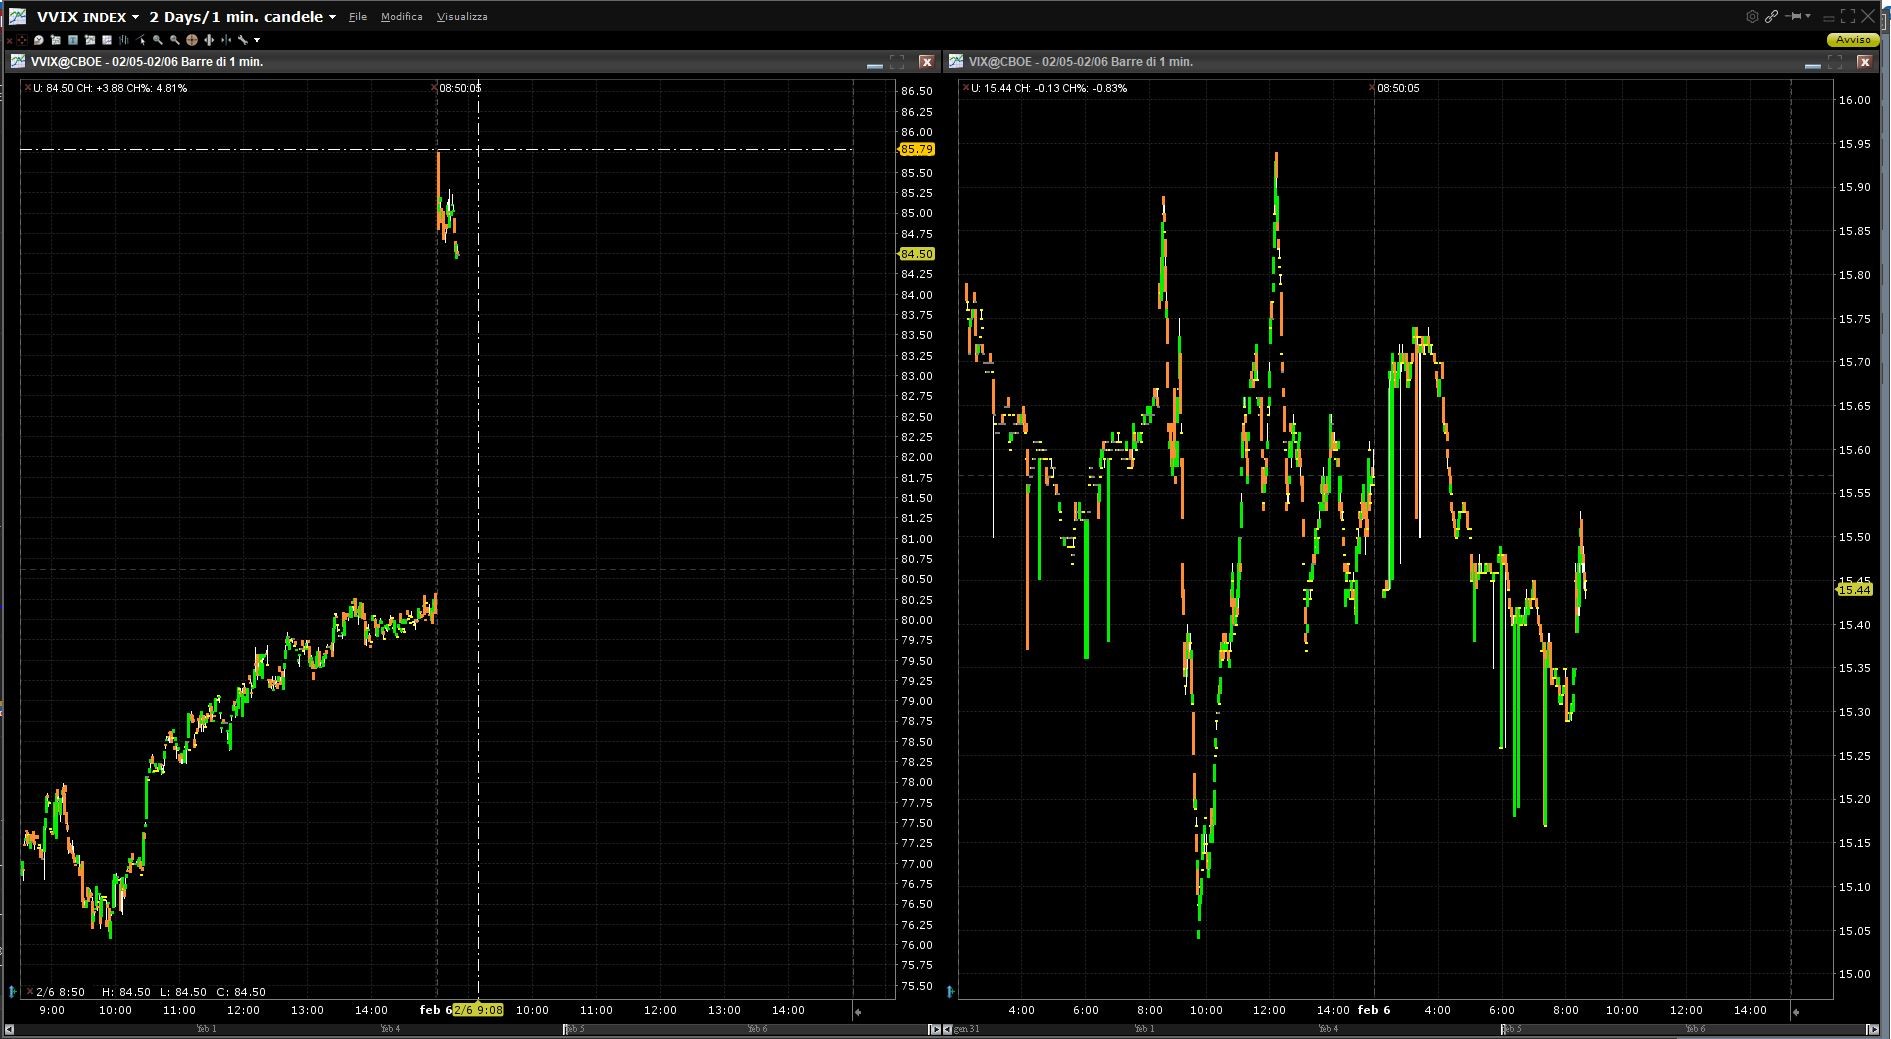The image size is (1891, 1039).
Task: Click the second magnifier zoom icon
Action: (x=175, y=40)
